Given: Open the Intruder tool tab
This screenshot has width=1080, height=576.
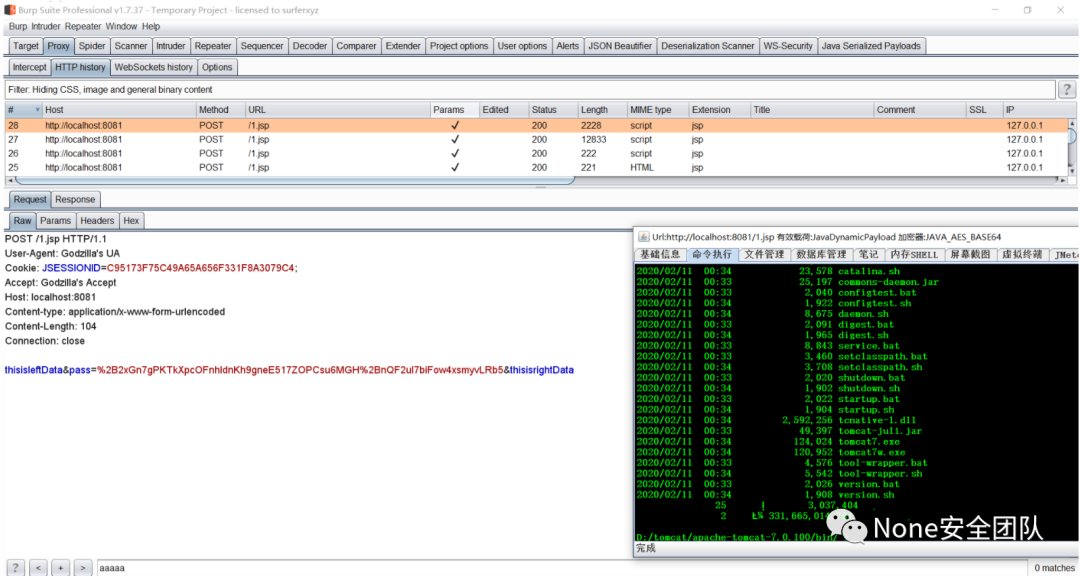Looking at the screenshot, I should (171, 46).
